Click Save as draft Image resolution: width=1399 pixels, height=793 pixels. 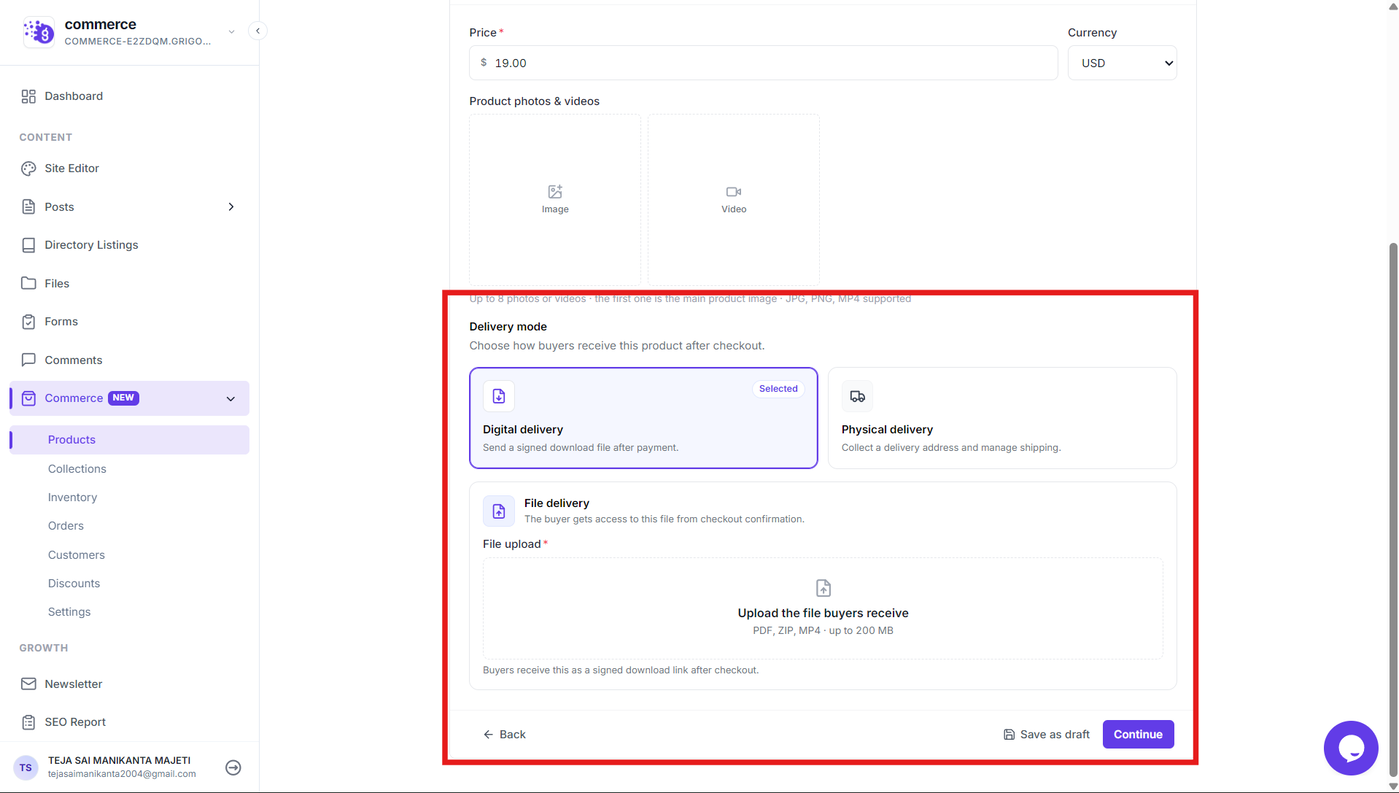point(1046,734)
